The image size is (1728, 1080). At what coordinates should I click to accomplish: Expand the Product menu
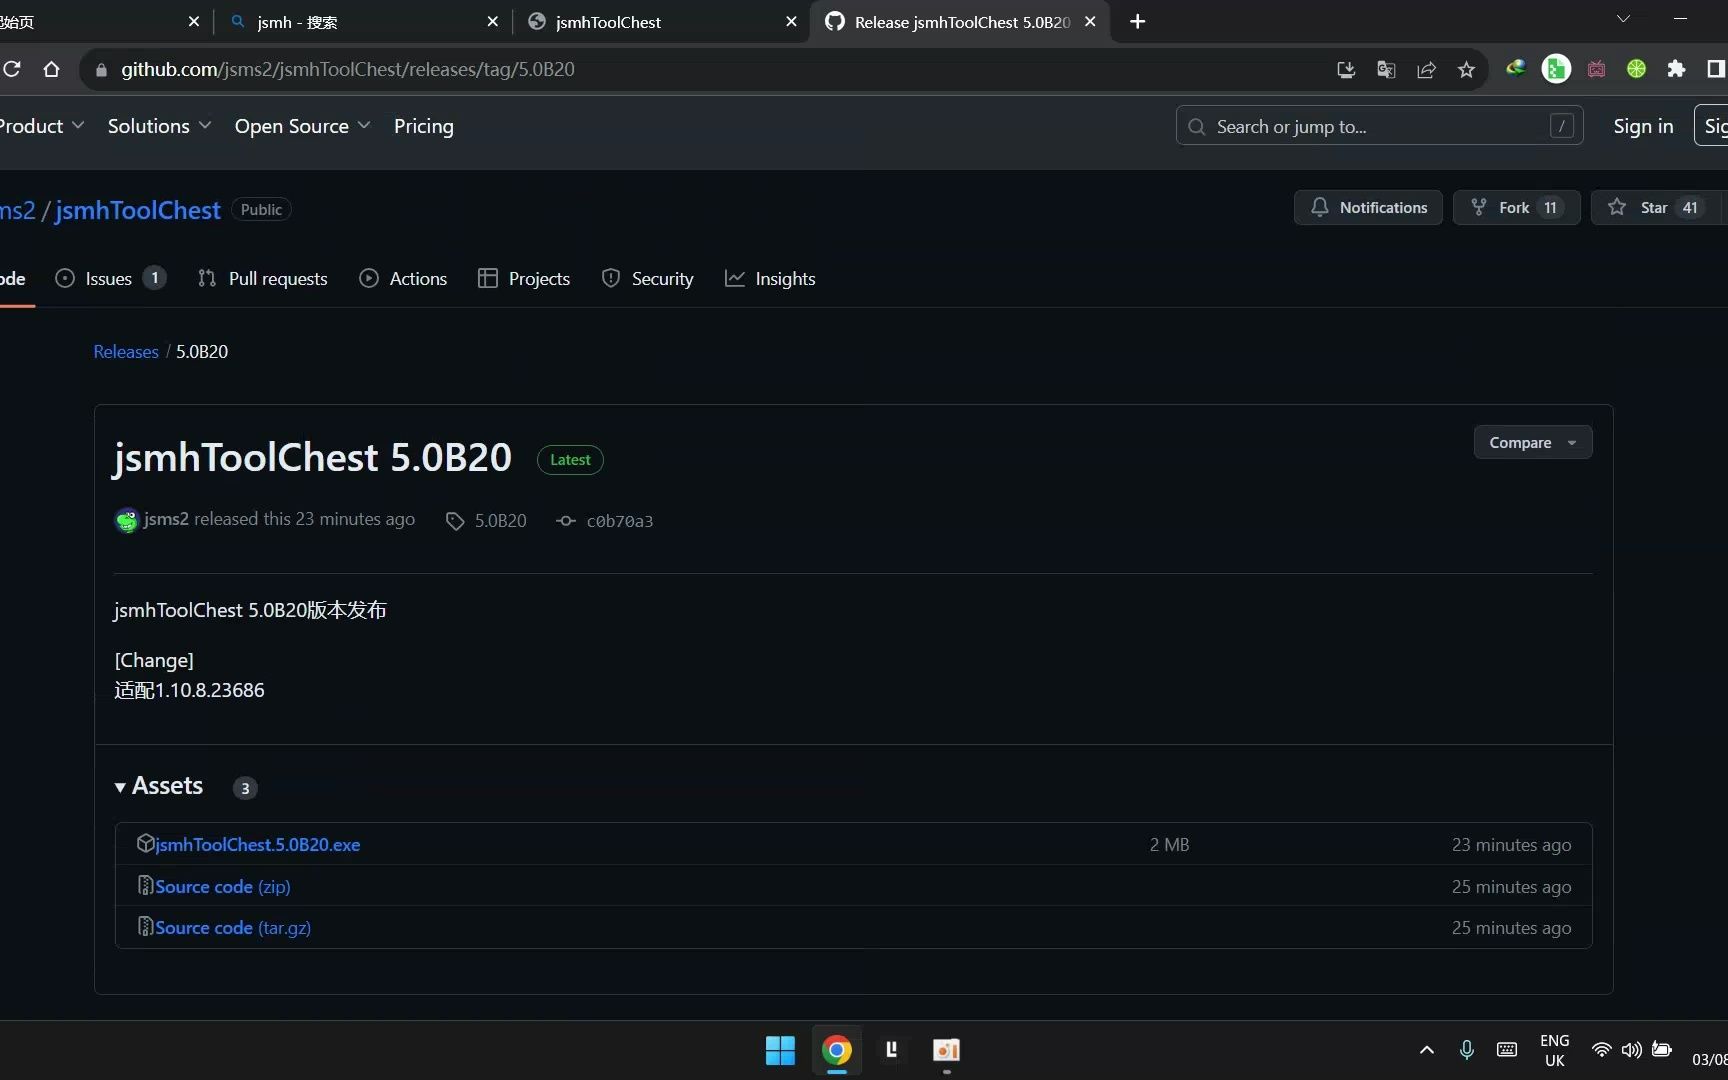[42, 126]
